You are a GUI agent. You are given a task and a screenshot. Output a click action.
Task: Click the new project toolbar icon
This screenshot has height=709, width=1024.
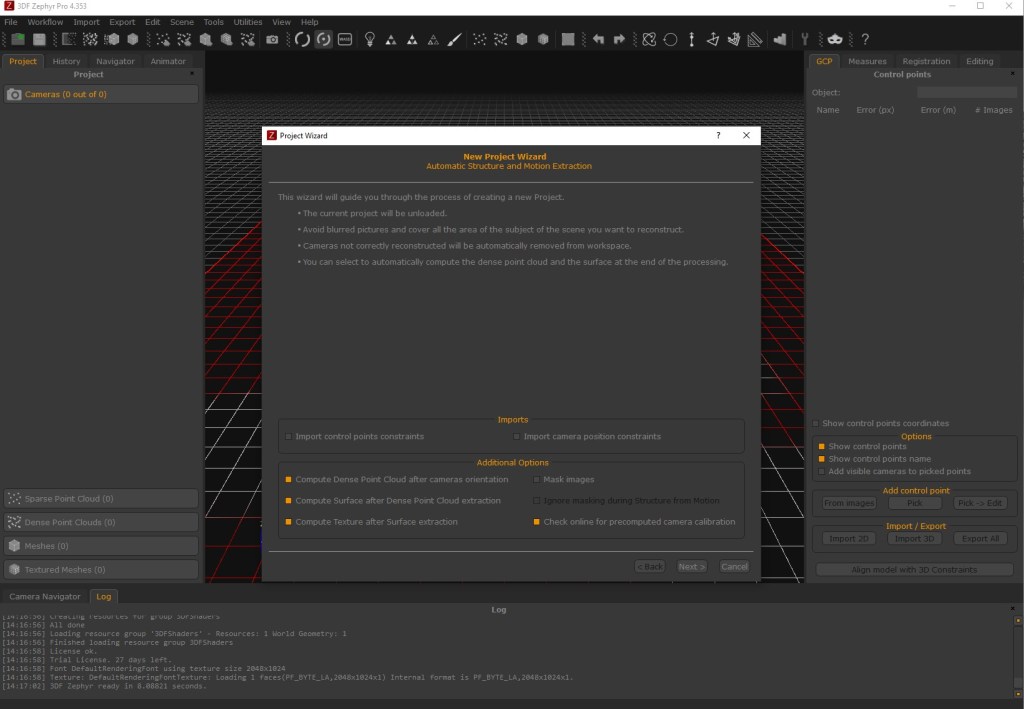18,39
